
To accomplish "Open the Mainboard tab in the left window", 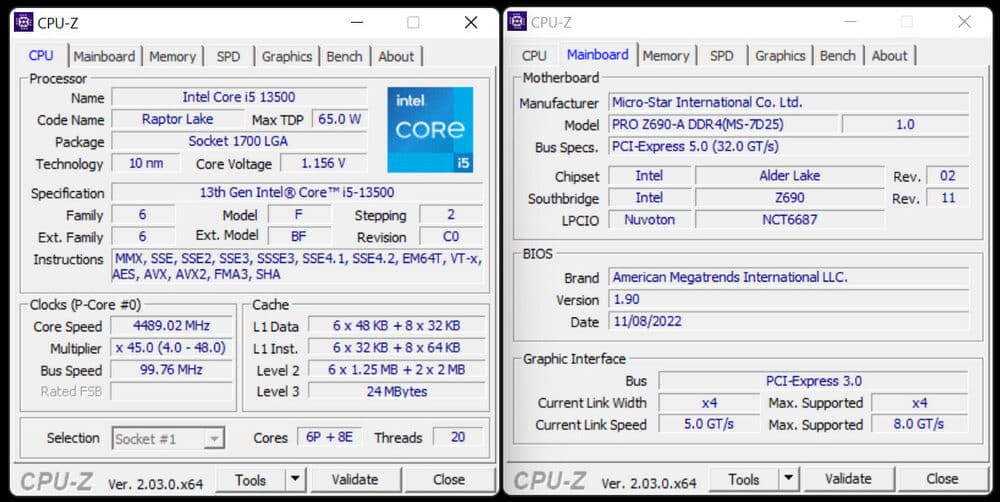I will click(104, 56).
